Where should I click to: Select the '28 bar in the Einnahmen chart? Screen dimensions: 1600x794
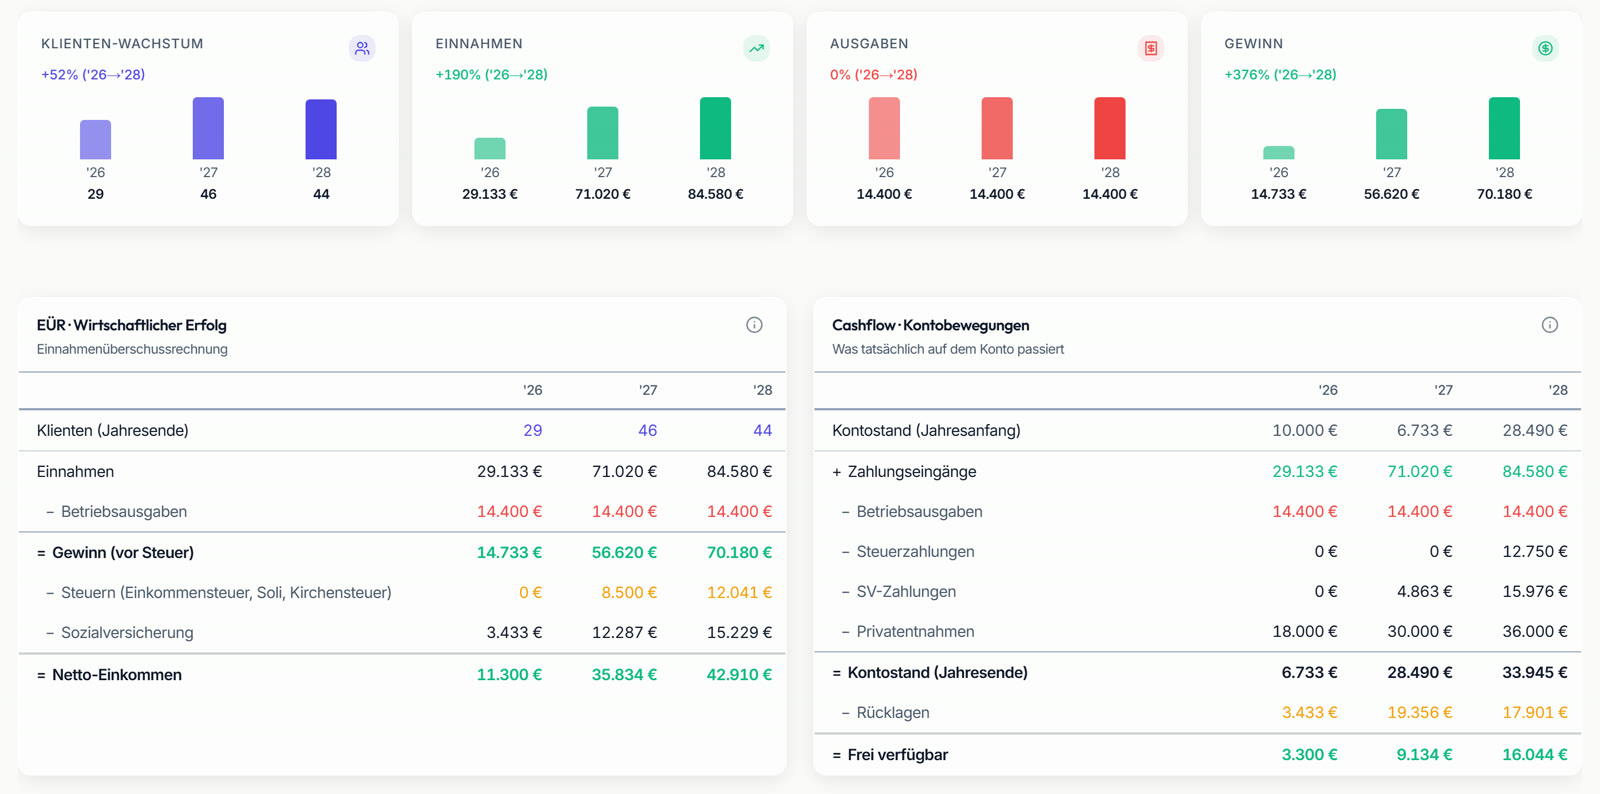pos(715,128)
